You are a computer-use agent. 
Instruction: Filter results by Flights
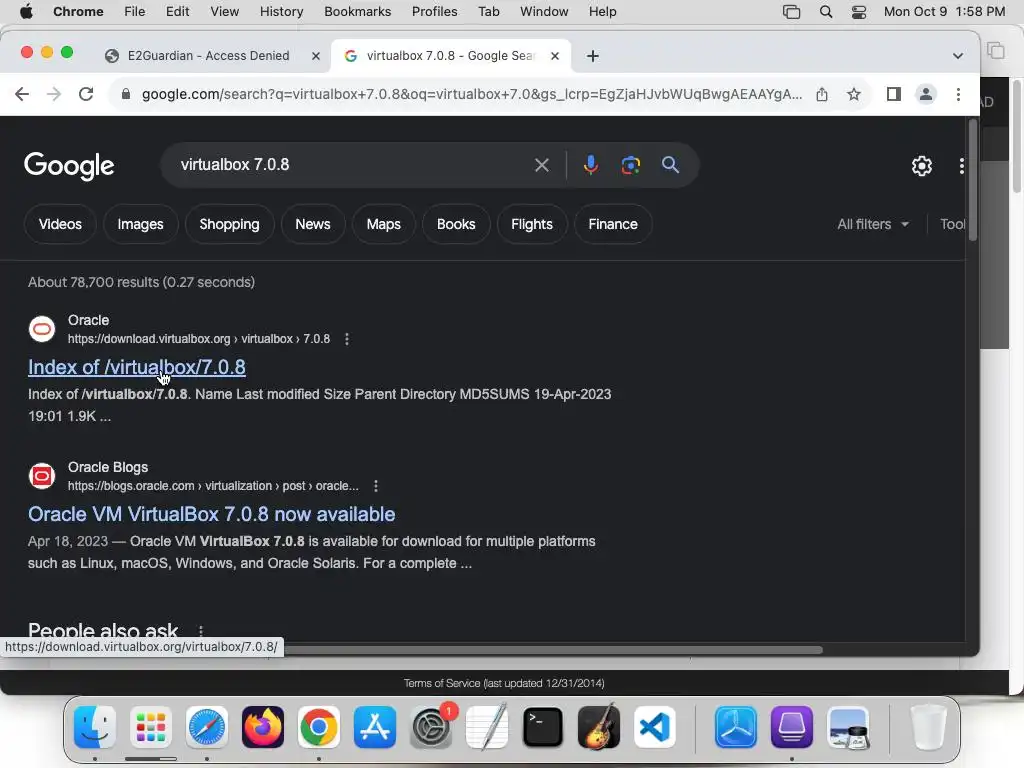pyautogui.click(x=532, y=224)
